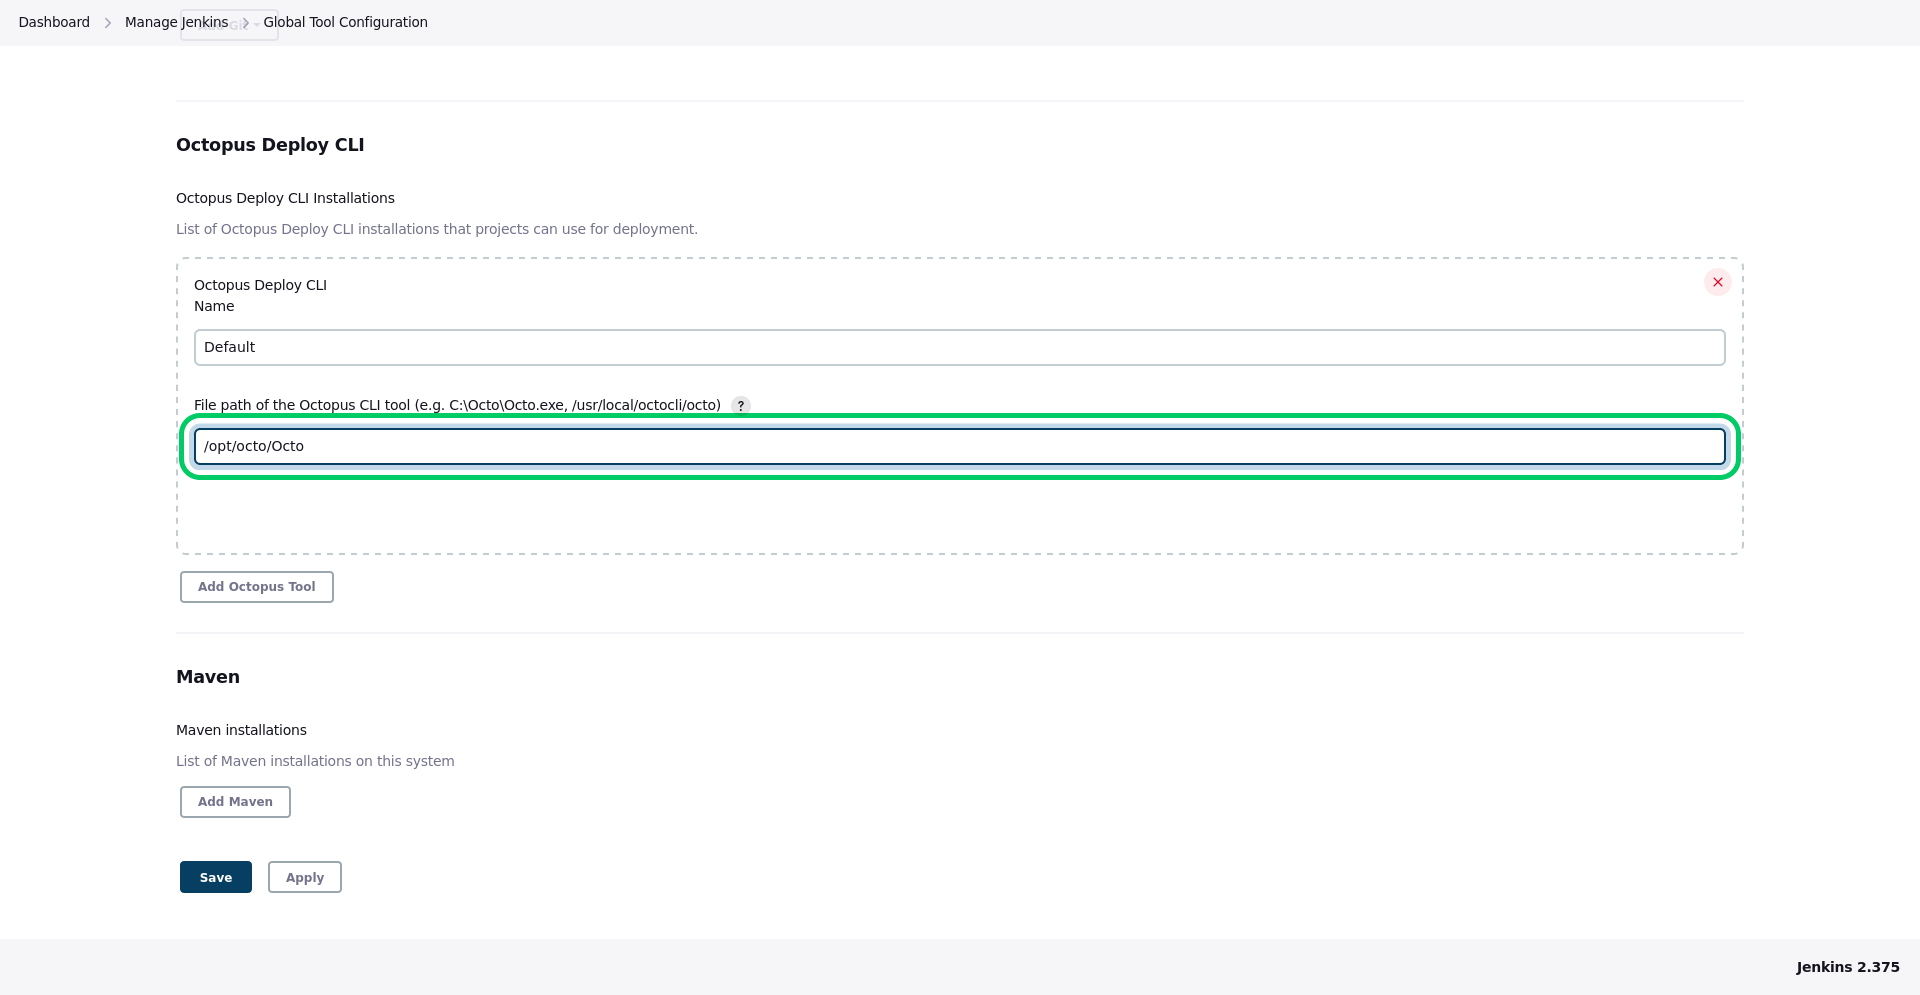Go to Dashboard breadcrumb
1920x995 pixels.
54,22
